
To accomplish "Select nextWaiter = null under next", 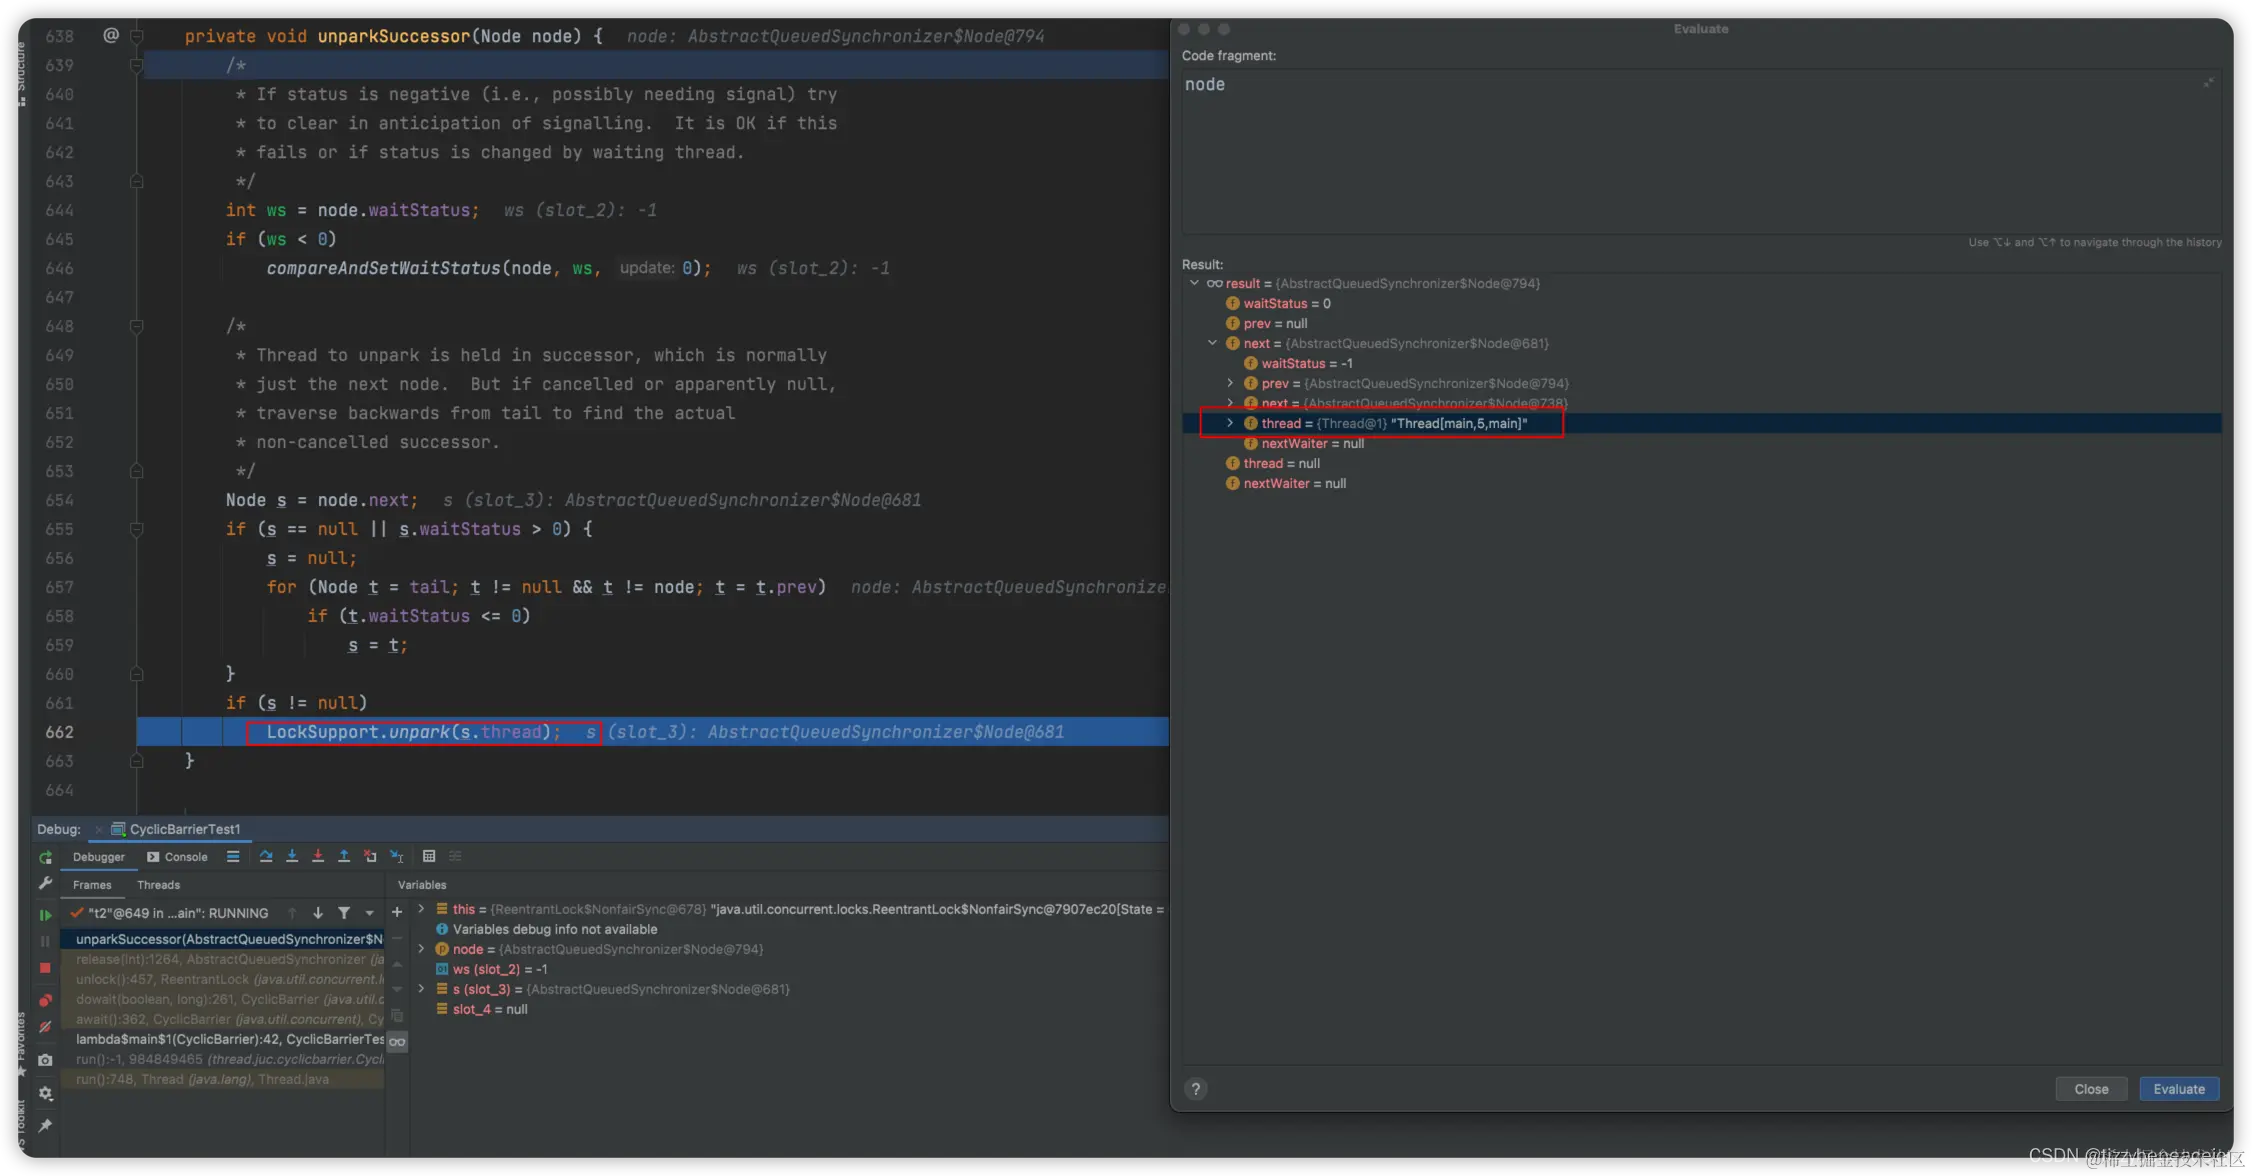I will pos(1700,443).
